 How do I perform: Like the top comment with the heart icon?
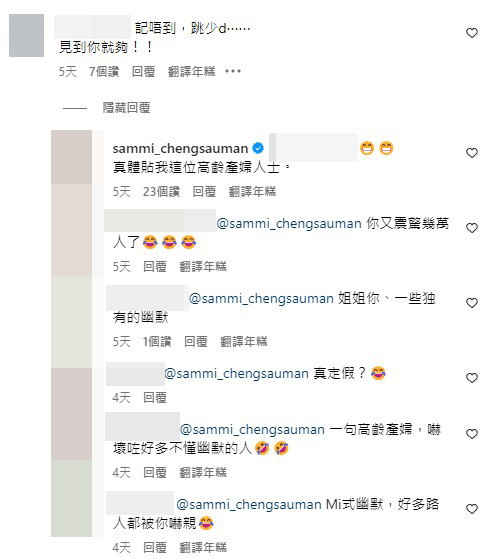point(472,33)
